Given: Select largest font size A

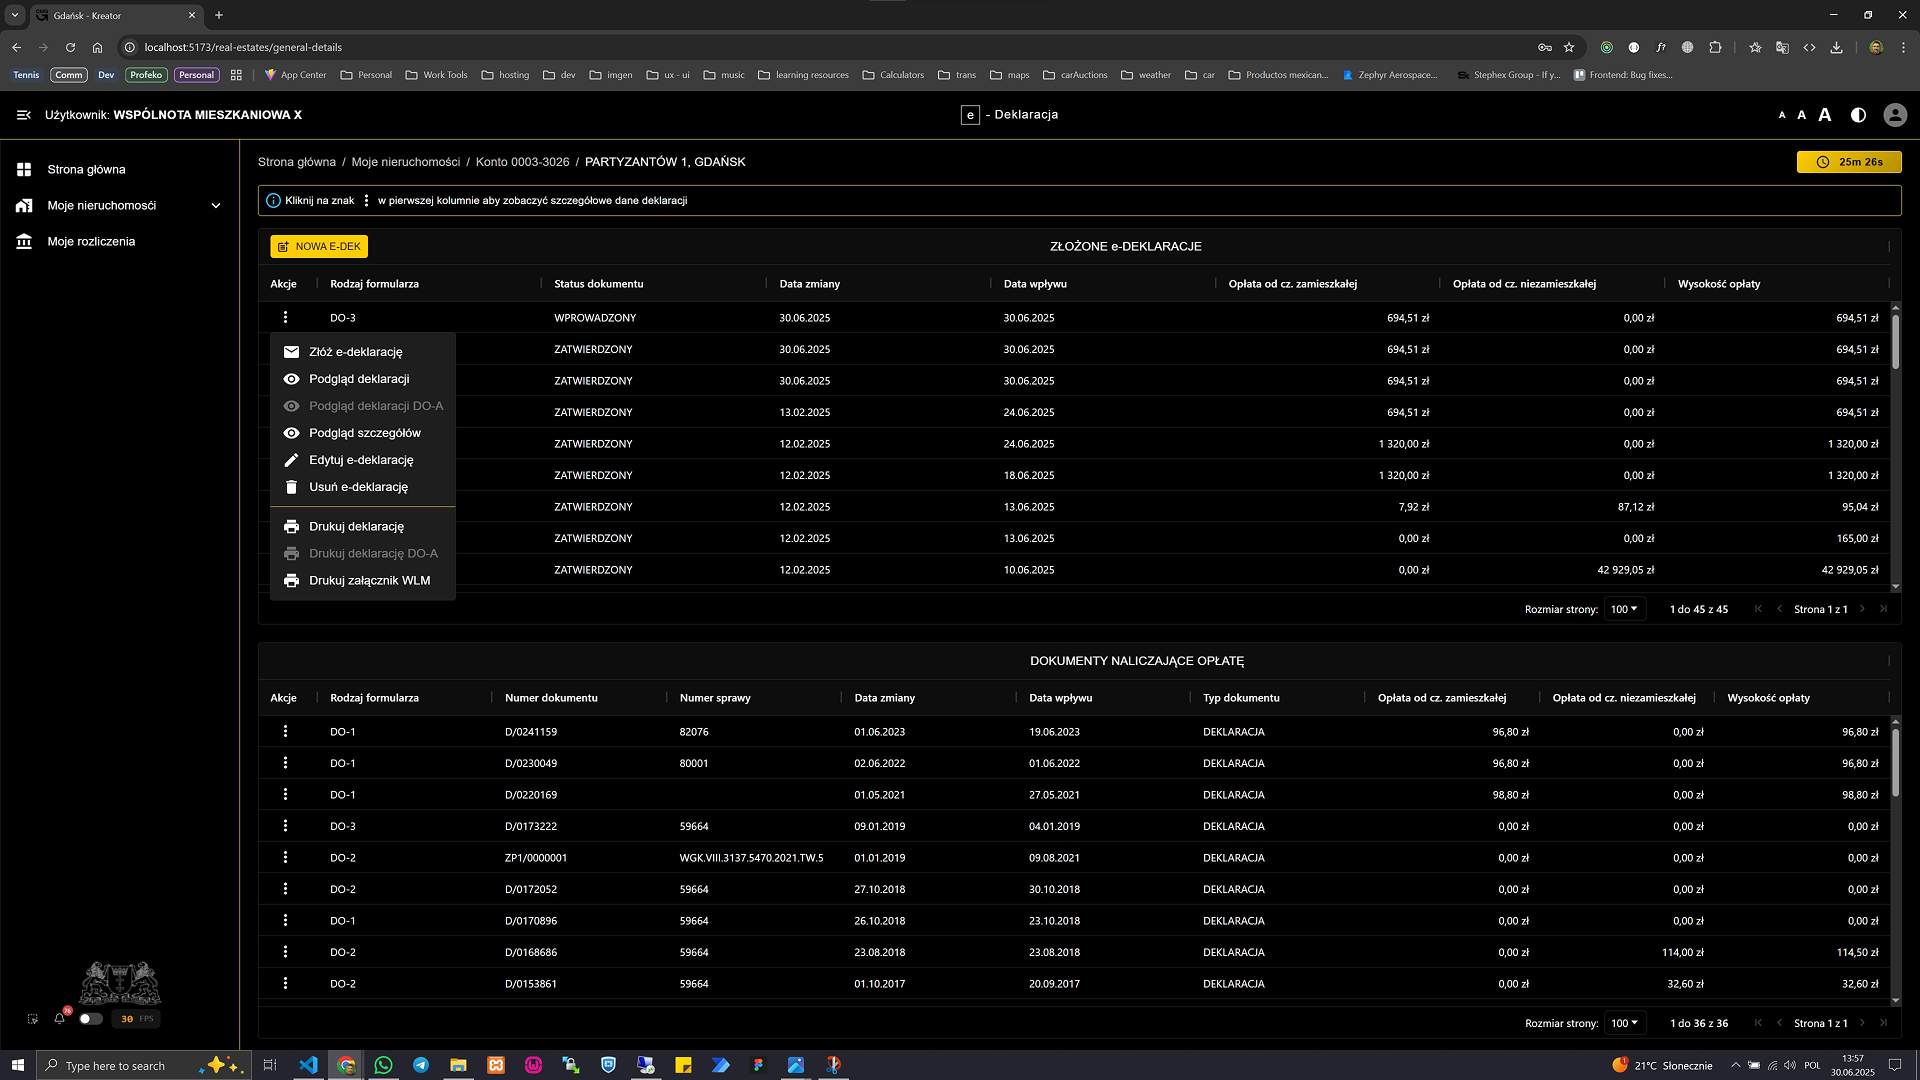Looking at the screenshot, I should coord(1825,115).
